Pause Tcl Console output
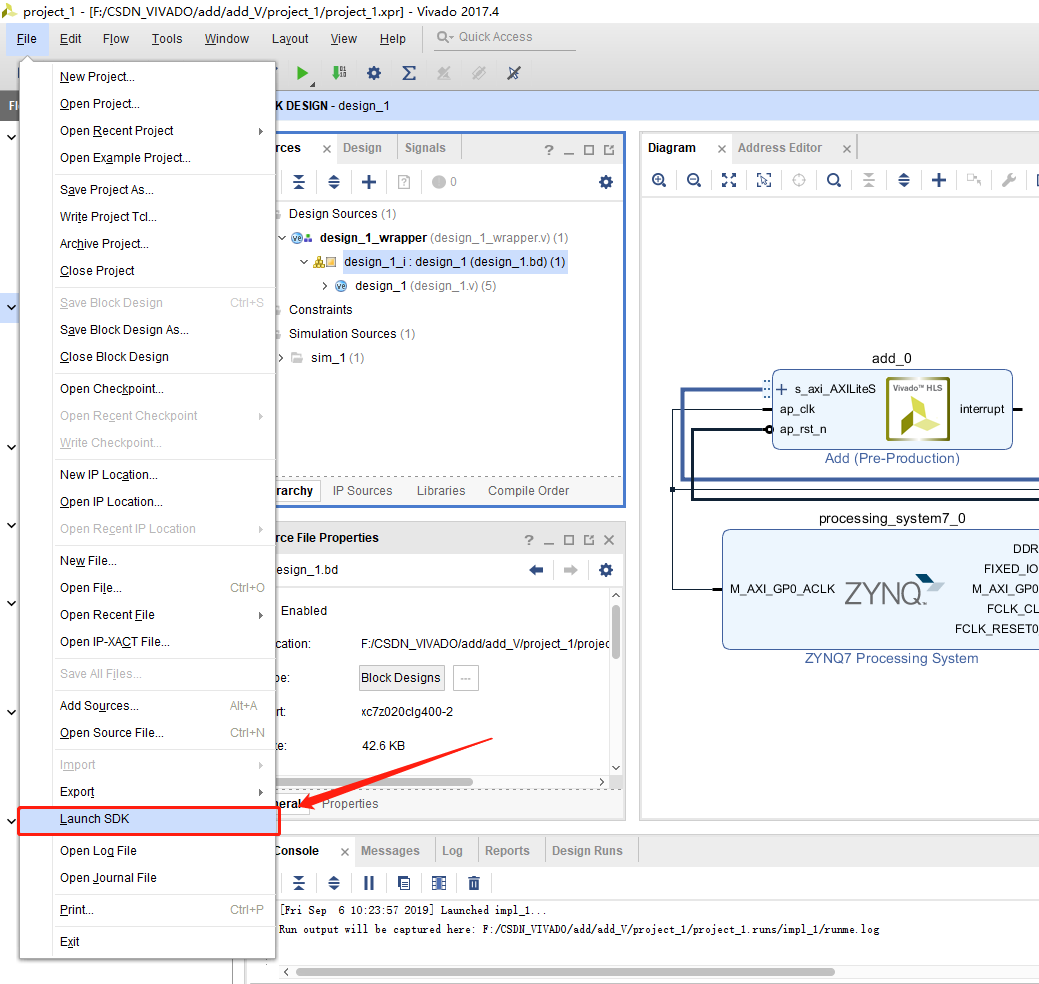The image size is (1039, 984). click(369, 883)
